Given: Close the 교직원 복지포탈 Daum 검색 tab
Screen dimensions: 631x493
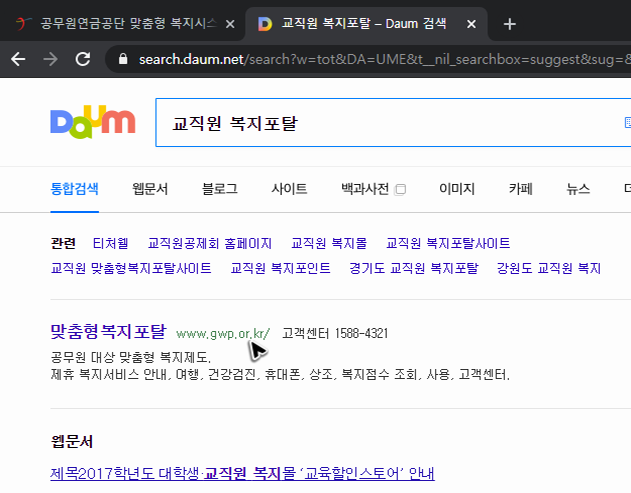Looking at the screenshot, I should pos(471,25).
